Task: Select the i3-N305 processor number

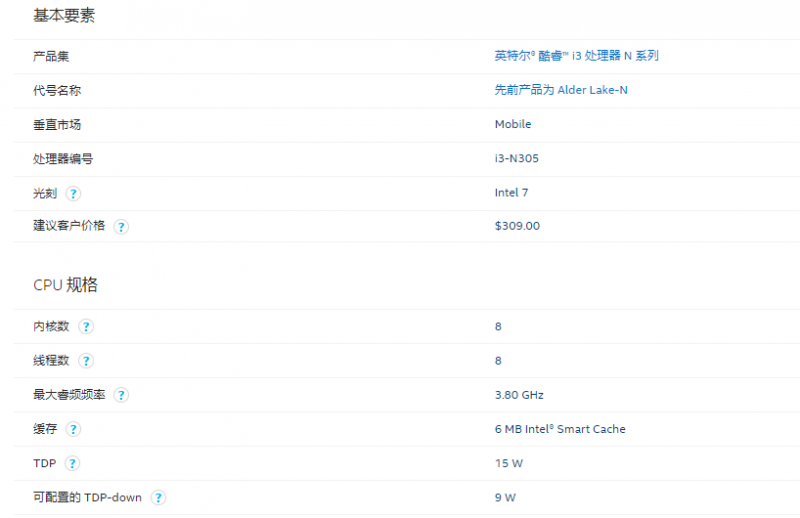Action: (x=516, y=158)
